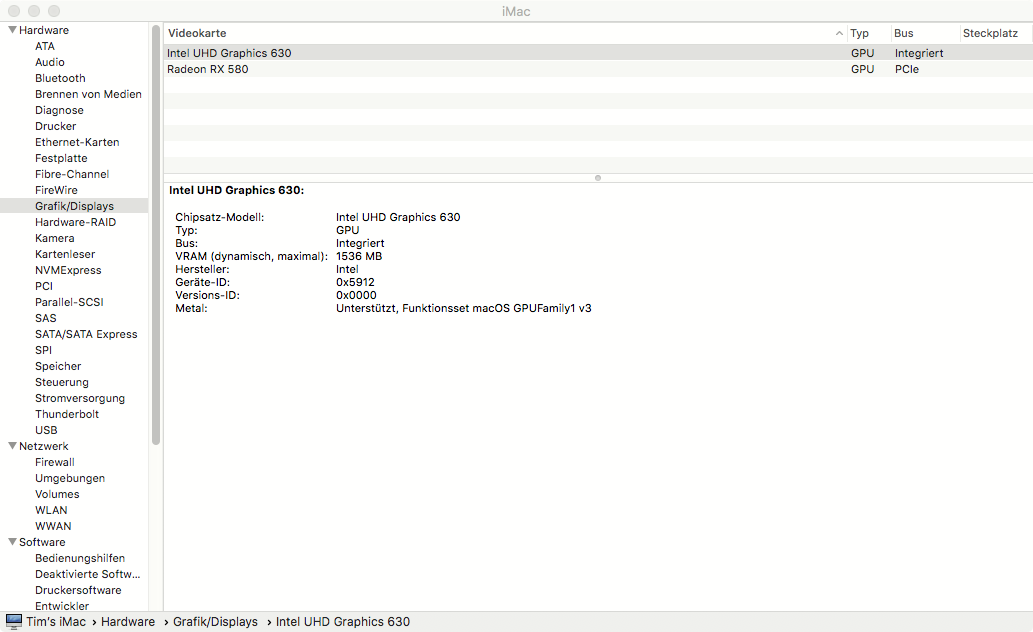Select SATA/SATA Express entry
The image size is (1033, 632).
coord(86,334)
